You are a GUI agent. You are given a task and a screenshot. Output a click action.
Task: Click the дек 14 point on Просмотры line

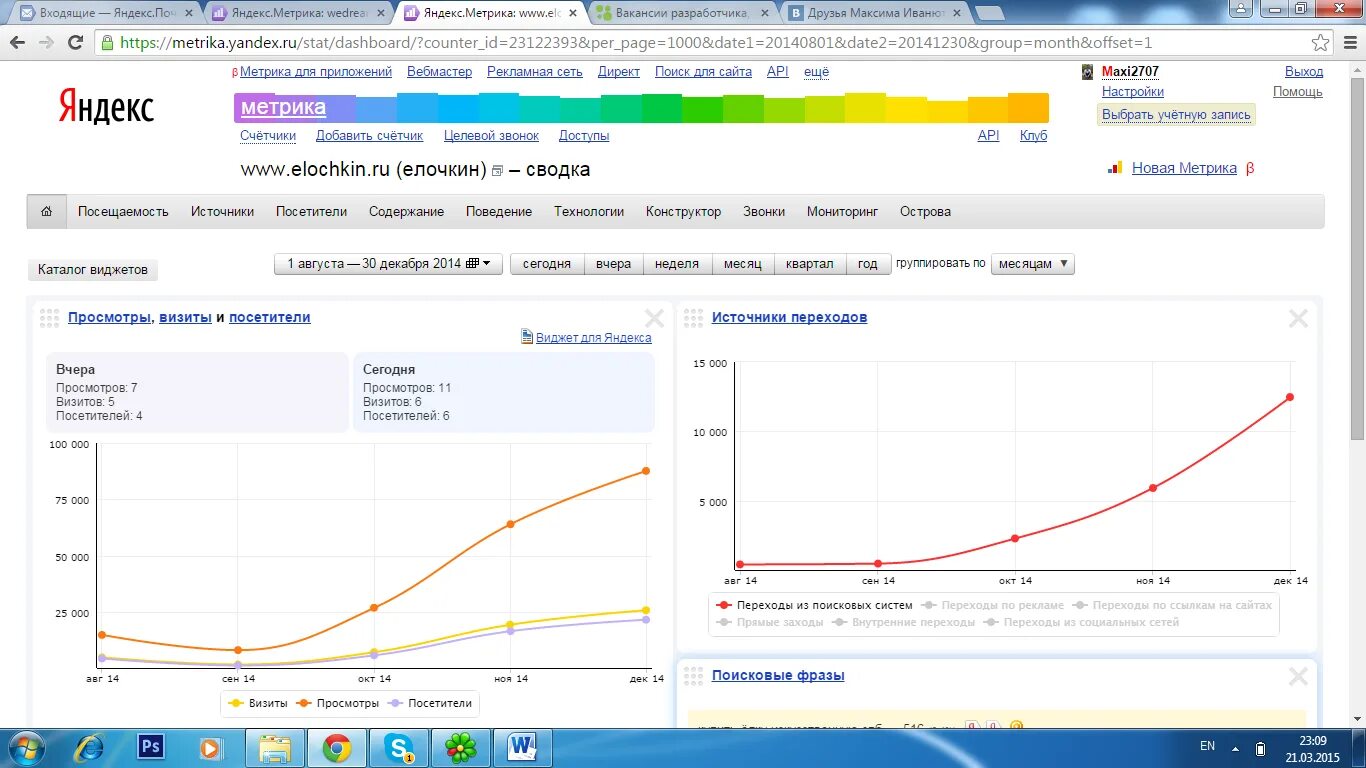tap(646, 471)
